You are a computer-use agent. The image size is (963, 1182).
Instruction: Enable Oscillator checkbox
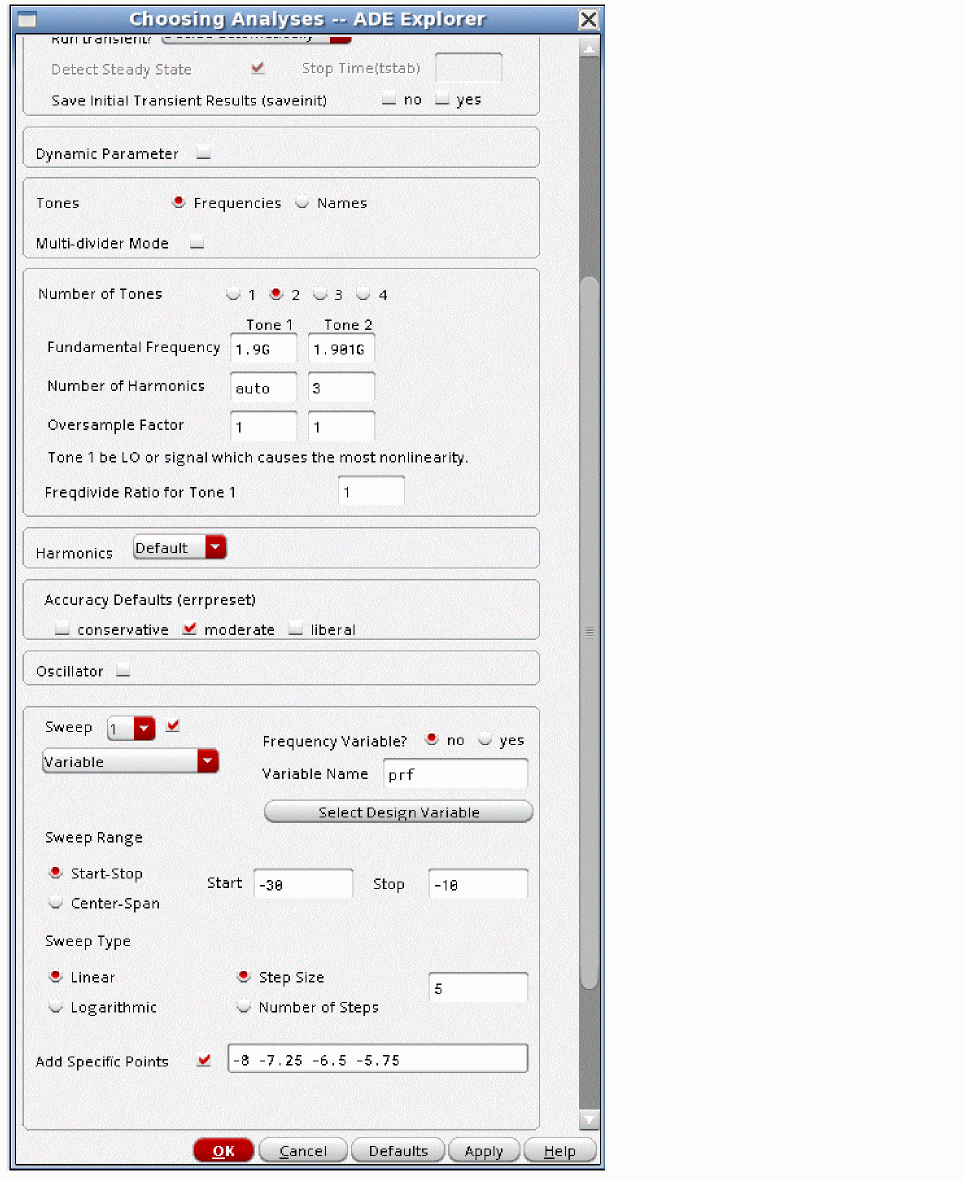click(x=123, y=670)
